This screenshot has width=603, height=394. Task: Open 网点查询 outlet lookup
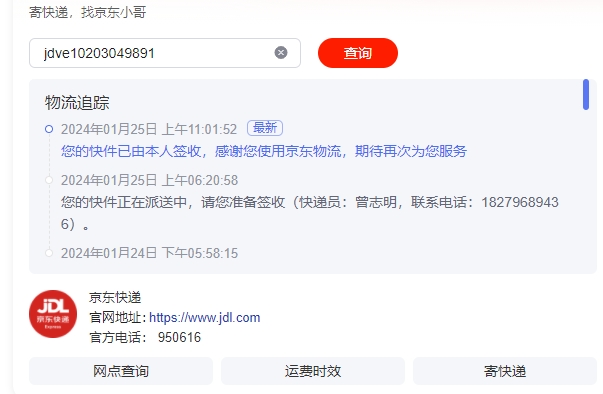pyautogui.click(x=121, y=371)
